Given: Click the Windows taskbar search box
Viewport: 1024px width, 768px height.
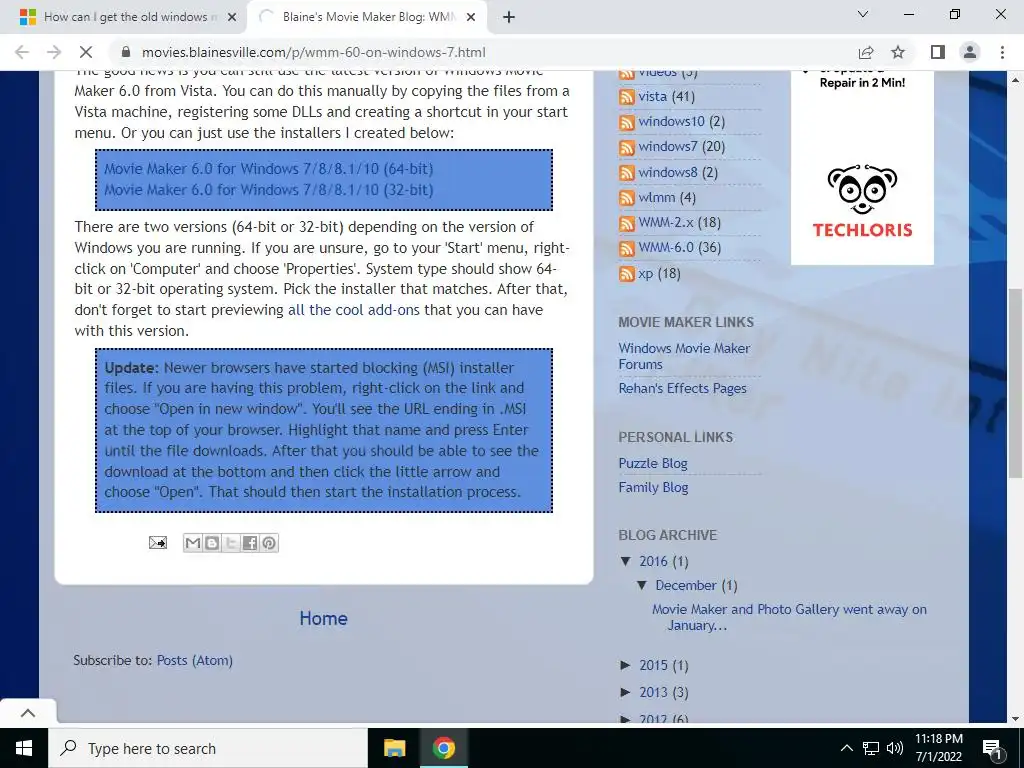Looking at the screenshot, I should click(x=208, y=748).
